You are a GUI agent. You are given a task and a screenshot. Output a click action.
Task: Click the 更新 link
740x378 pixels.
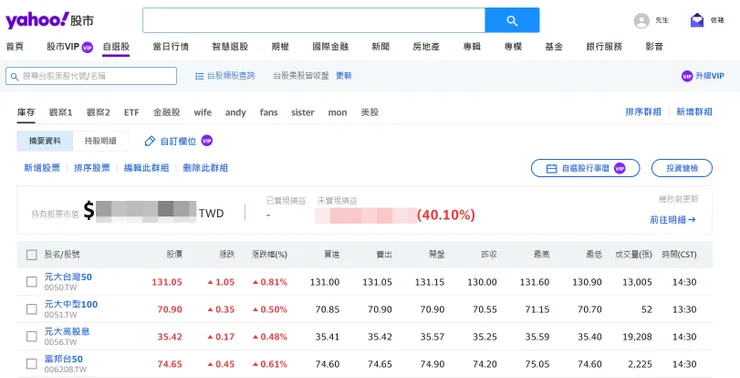[344, 76]
